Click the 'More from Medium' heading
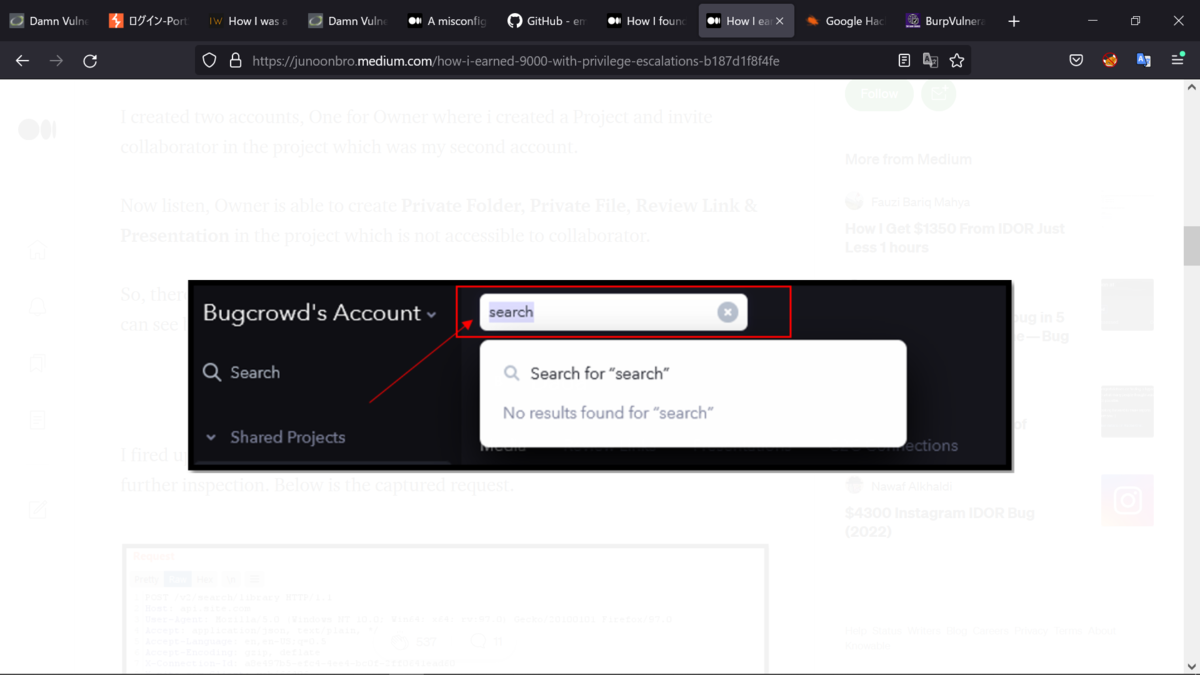Screen dimensions: 1200x675 [908, 159]
